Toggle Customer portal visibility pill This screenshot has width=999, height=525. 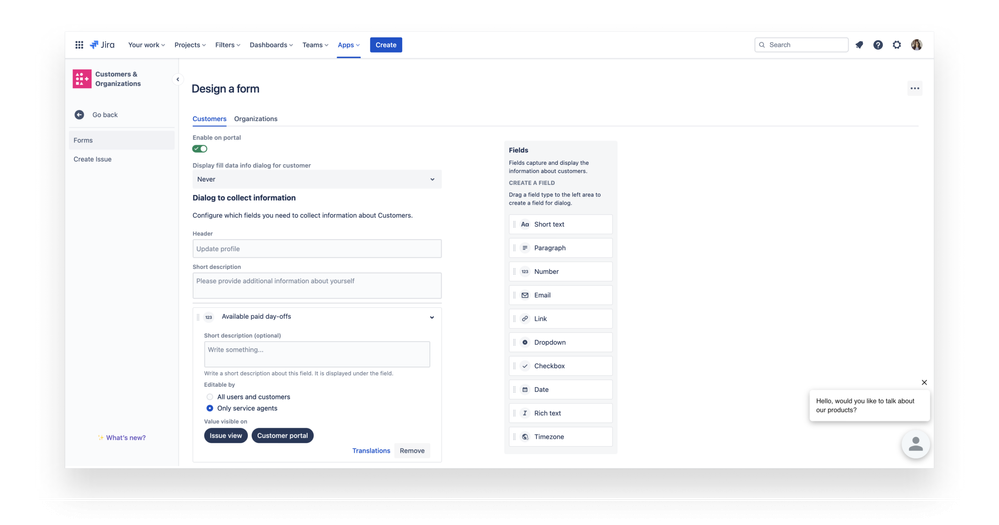tap(282, 436)
